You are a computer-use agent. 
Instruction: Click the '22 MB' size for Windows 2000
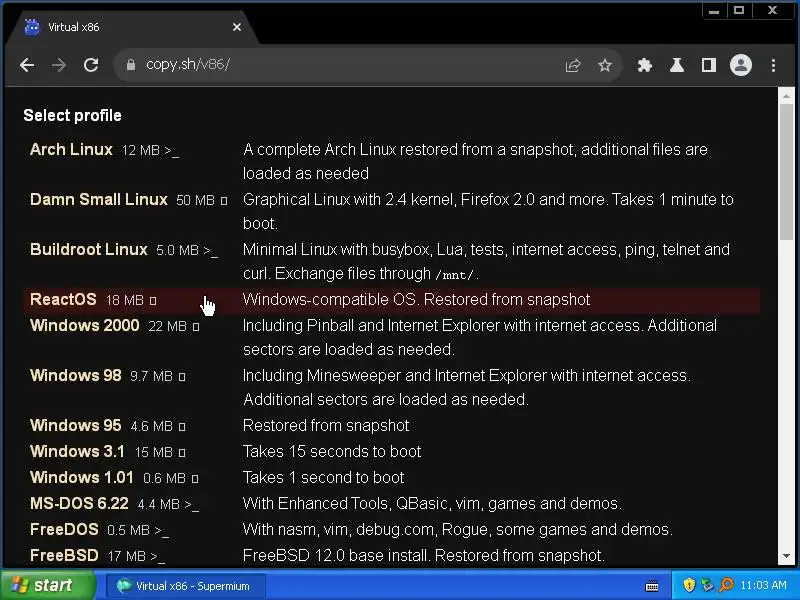tap(168, 327)
